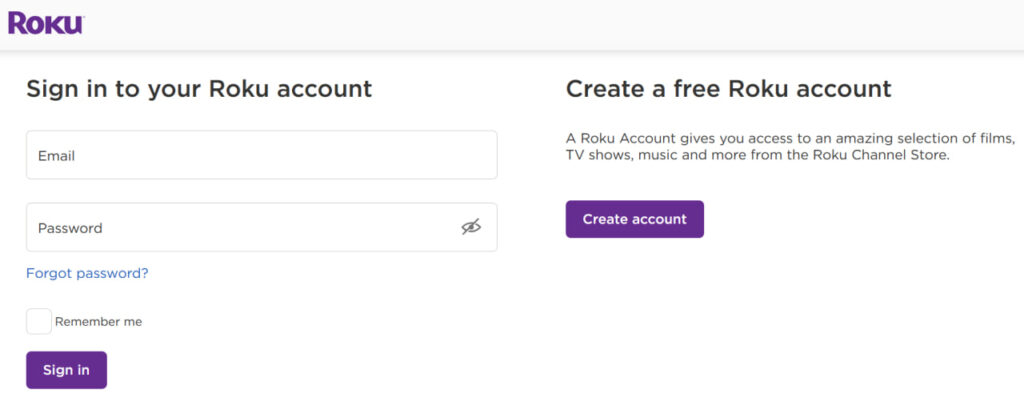
Task: Click the Password placeholder text
Action: [70, 228]
